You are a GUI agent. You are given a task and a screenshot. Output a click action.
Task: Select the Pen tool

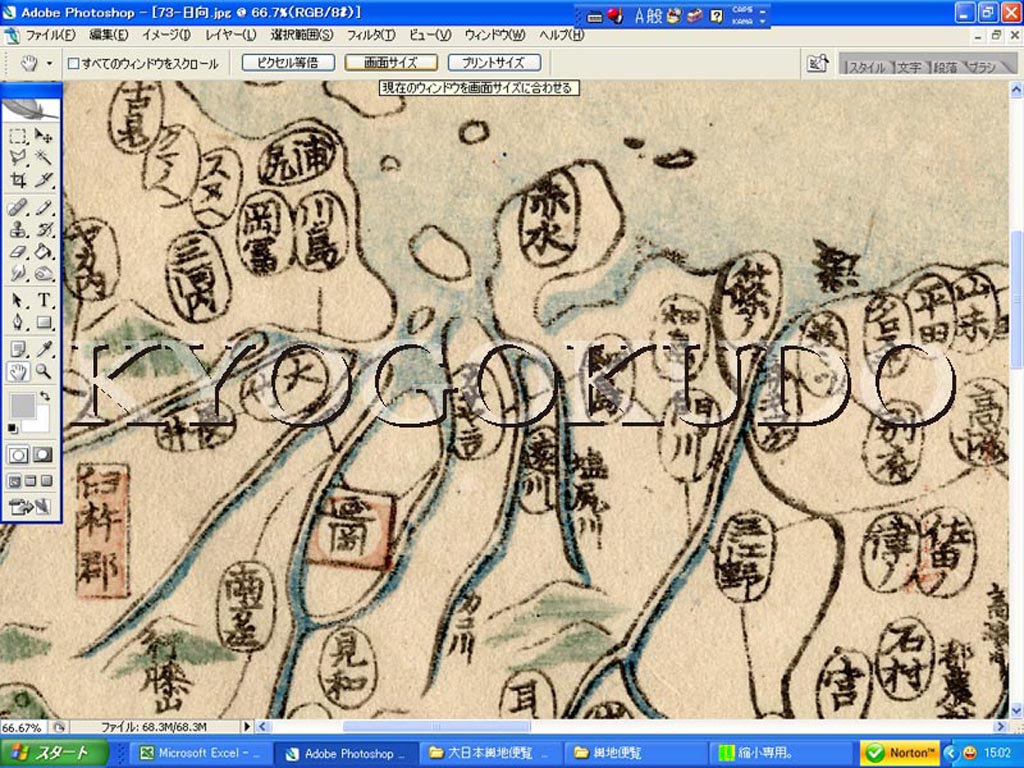point(18,322)
